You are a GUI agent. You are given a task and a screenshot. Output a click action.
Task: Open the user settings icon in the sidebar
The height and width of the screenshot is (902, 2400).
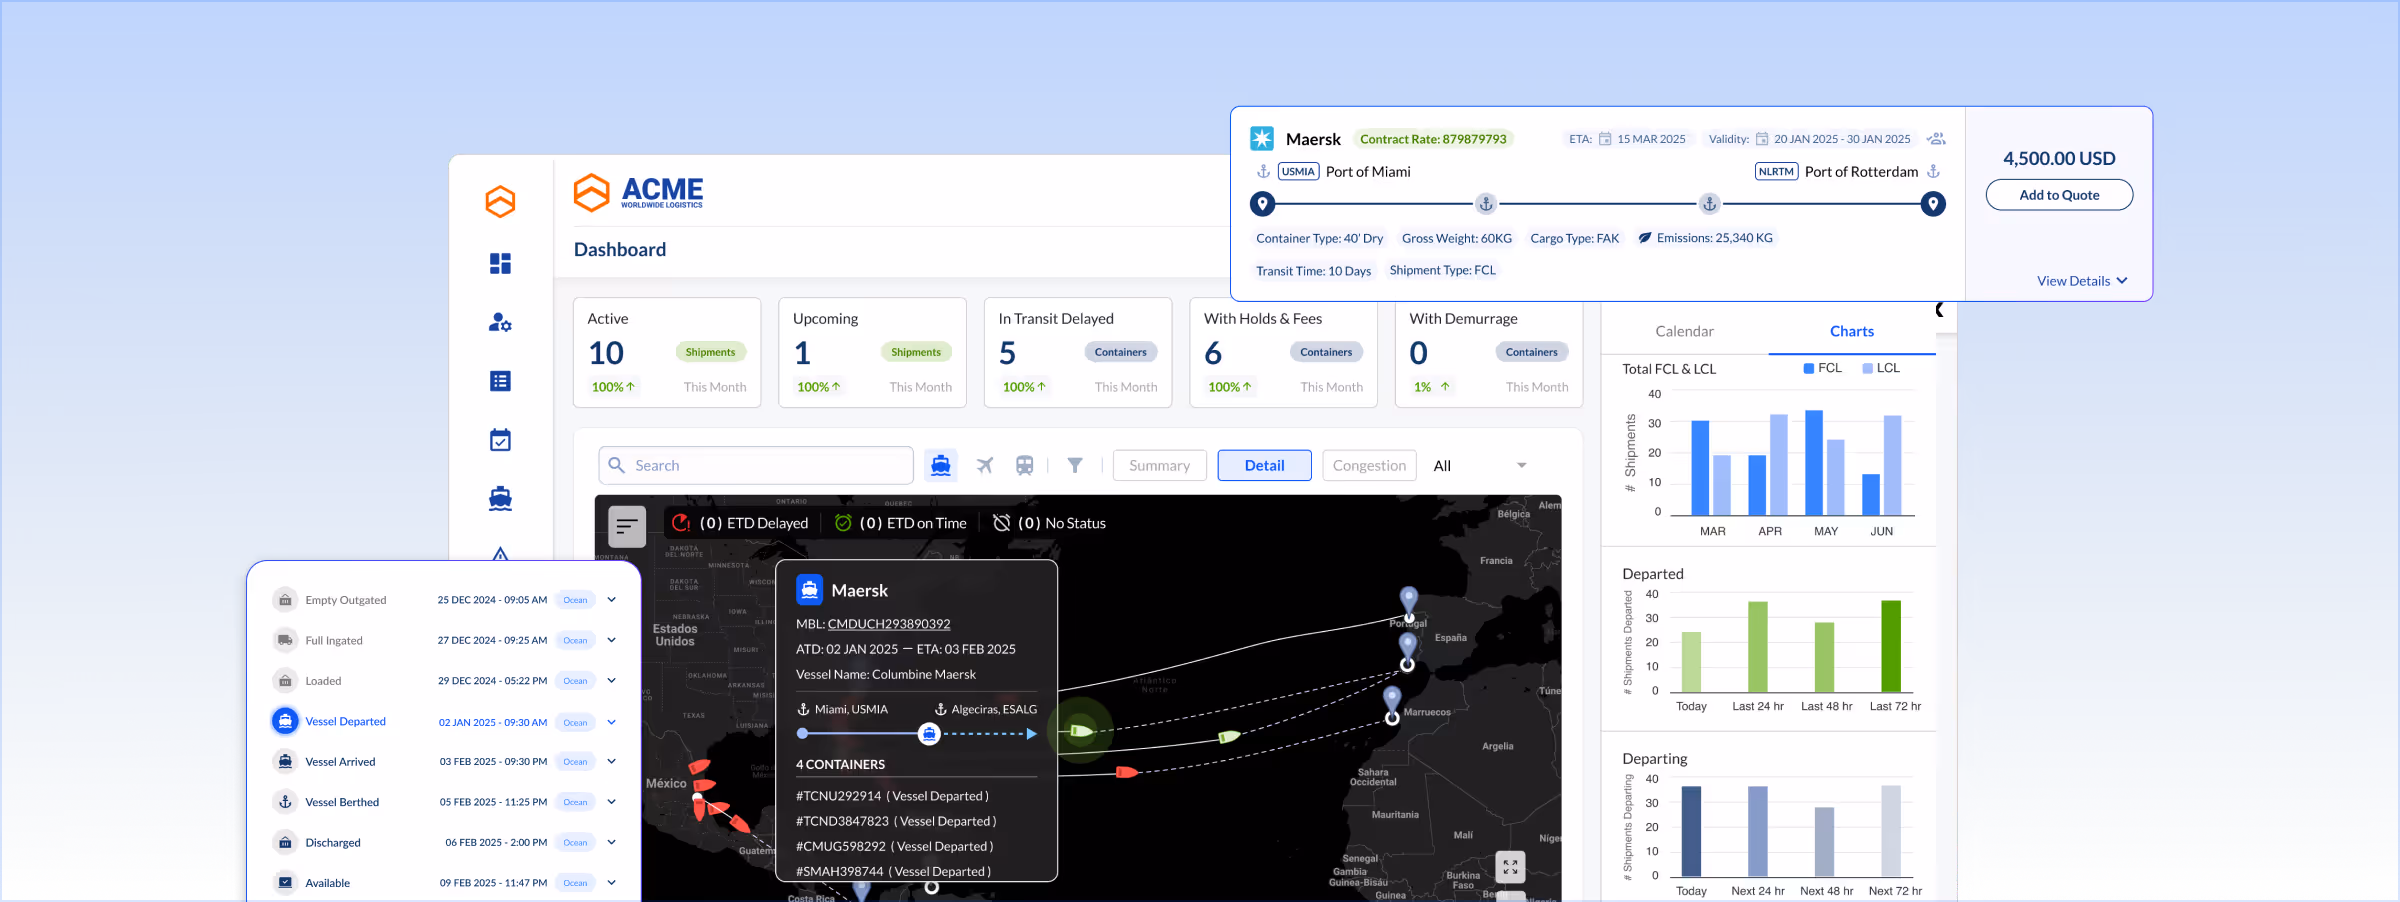point(500,322)
